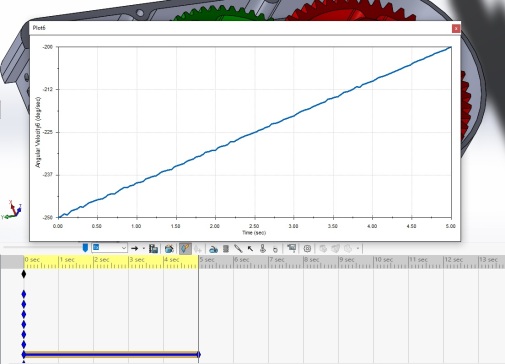This screenshot has width=505, height=364.
Task: Open Motion Study Properties
Action: 307,248
